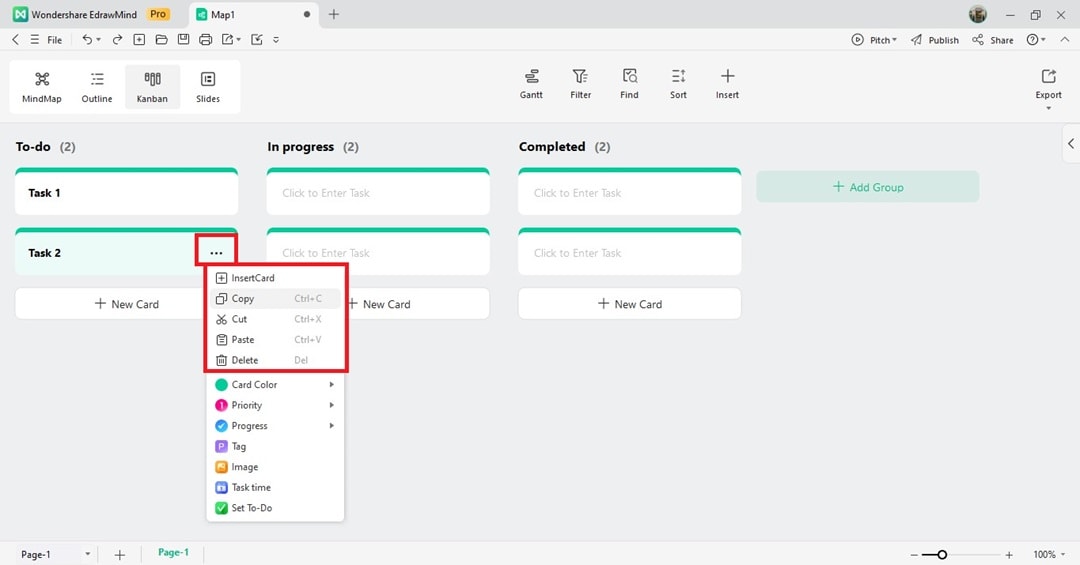Click the Filter tool icon
Image resolution: width=1080 pixels, height=565 pixels.
point(580,83)
